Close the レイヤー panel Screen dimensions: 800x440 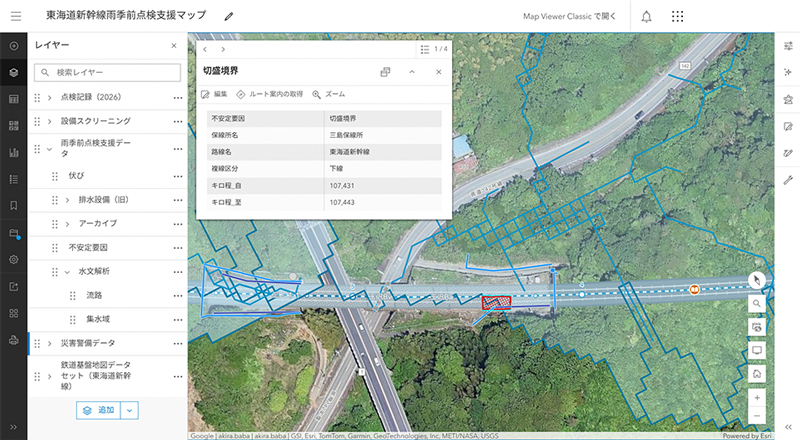174,45
